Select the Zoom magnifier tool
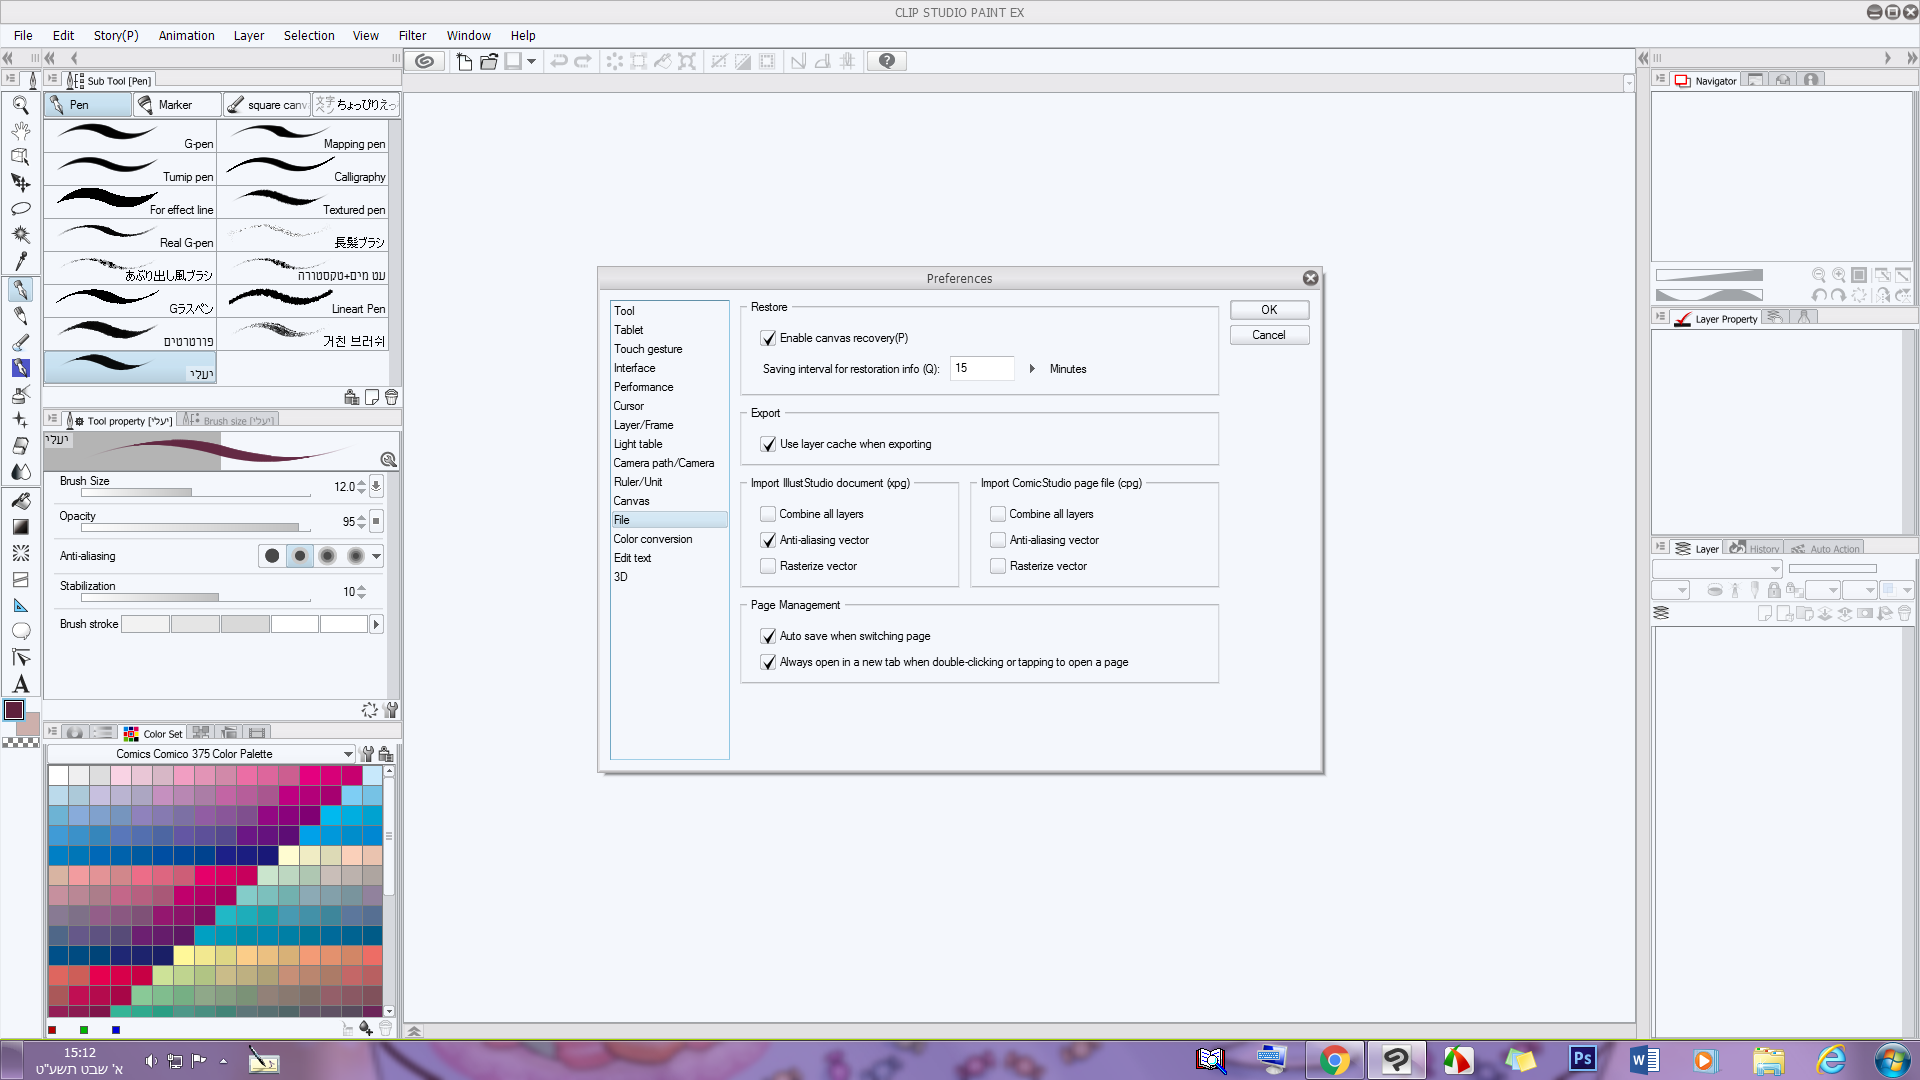 (x=20, y=104)
